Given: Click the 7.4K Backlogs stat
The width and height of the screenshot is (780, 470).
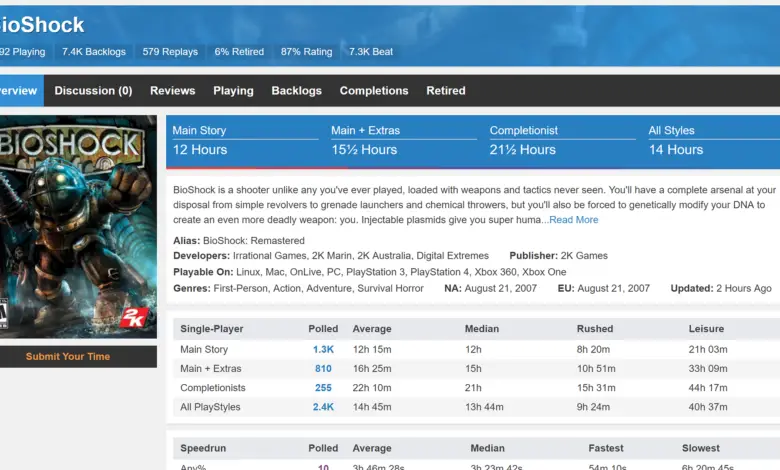Looking at the screenshot, I should (94, 52).
